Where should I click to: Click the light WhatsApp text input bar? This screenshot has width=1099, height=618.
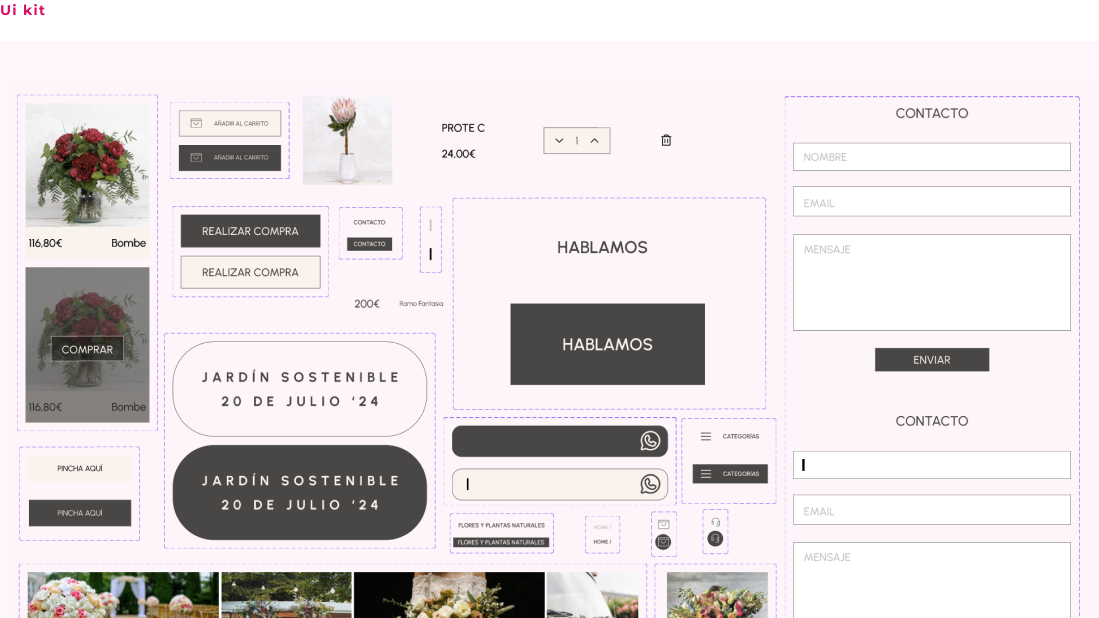[x=559, y=484]
